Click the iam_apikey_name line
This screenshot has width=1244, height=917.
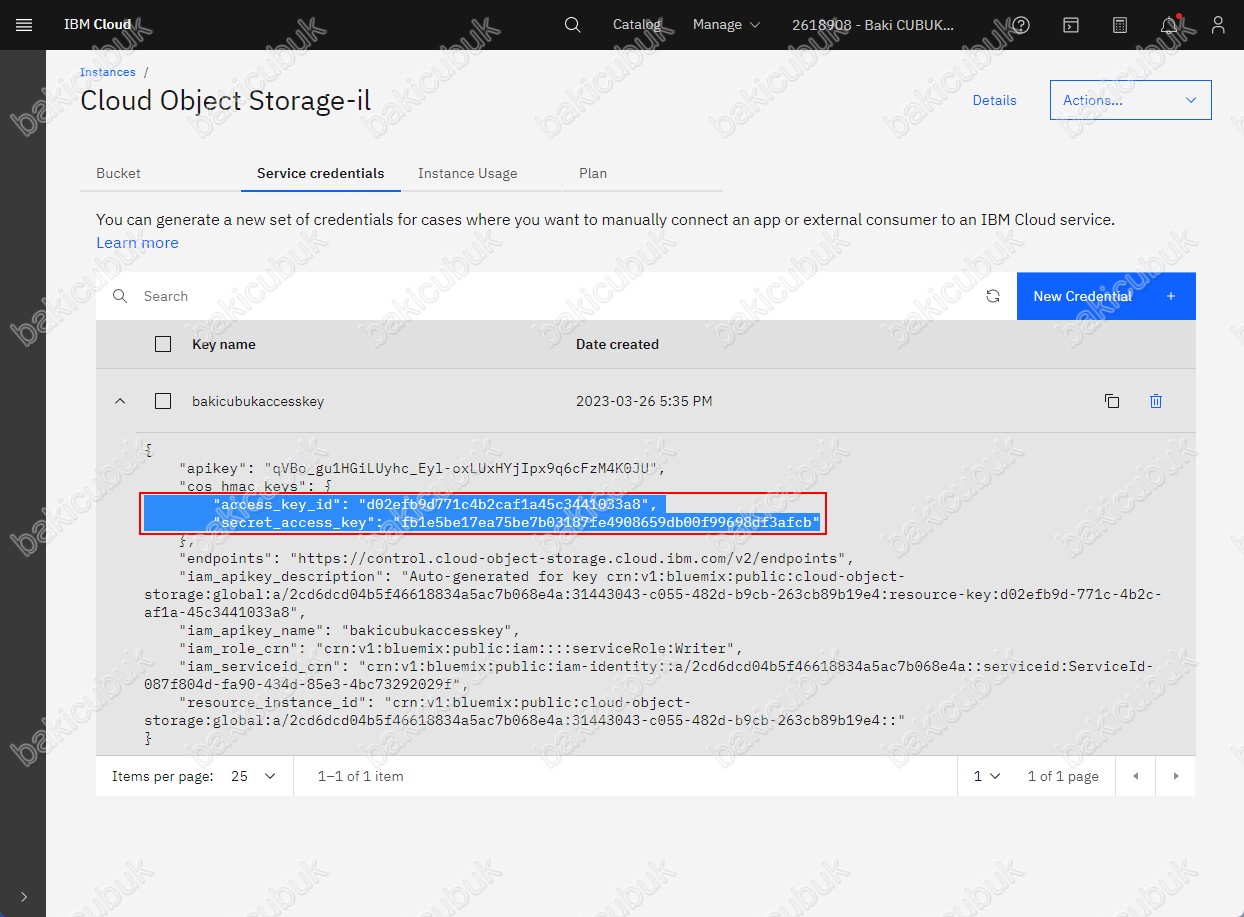(x=349, y=630)
